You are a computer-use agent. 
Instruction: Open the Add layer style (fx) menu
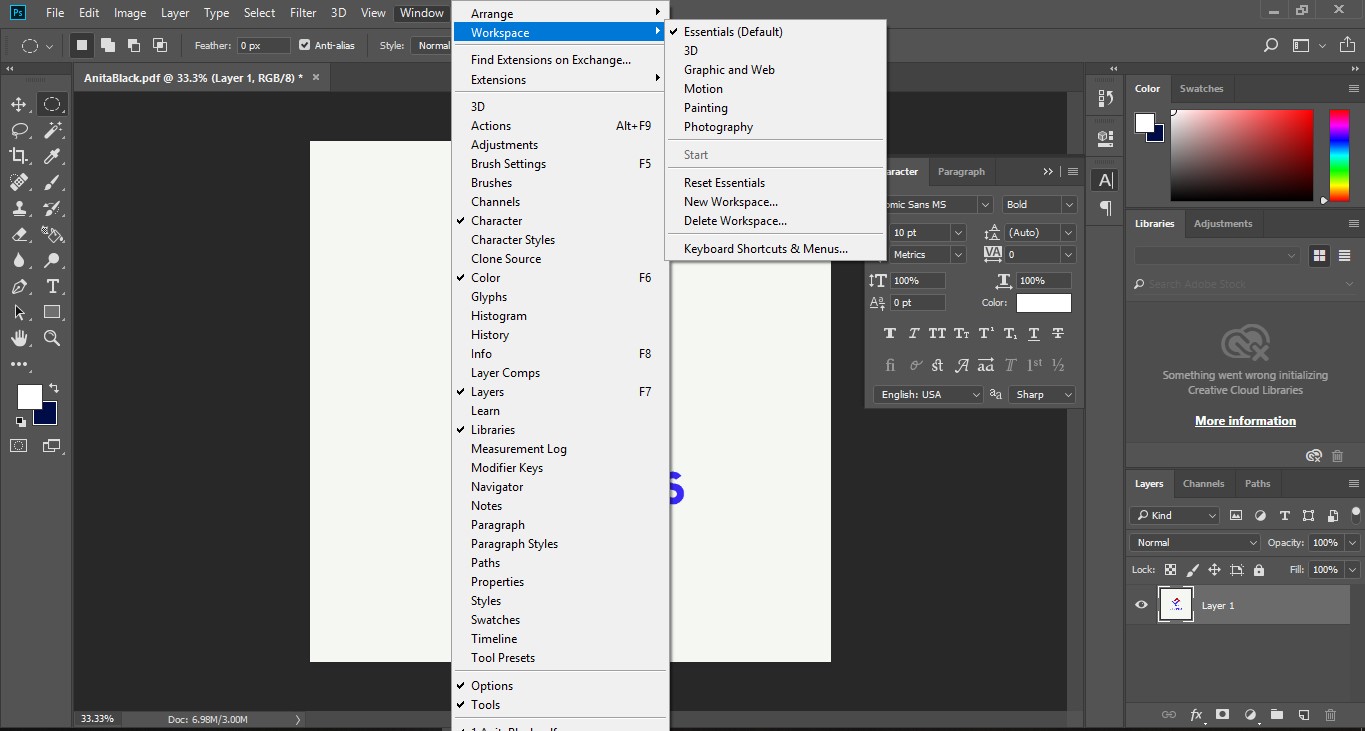(x=1195, y=714)
